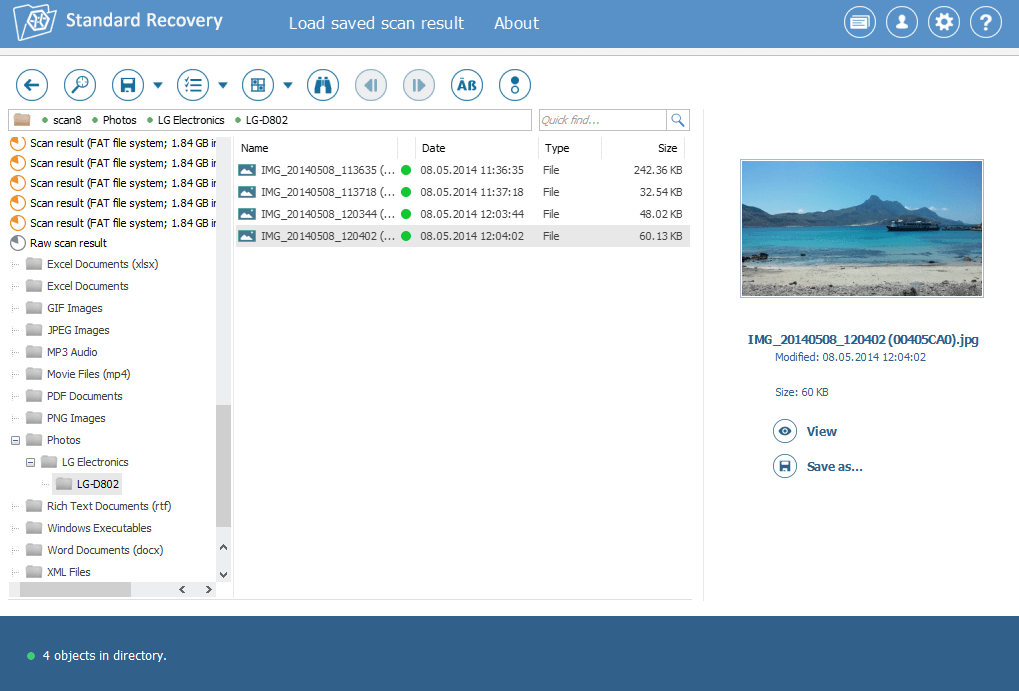Click LG Electronics in the path breadcrumb
The width and height of the screenshot is (1019, 691).
pos(191,120)
